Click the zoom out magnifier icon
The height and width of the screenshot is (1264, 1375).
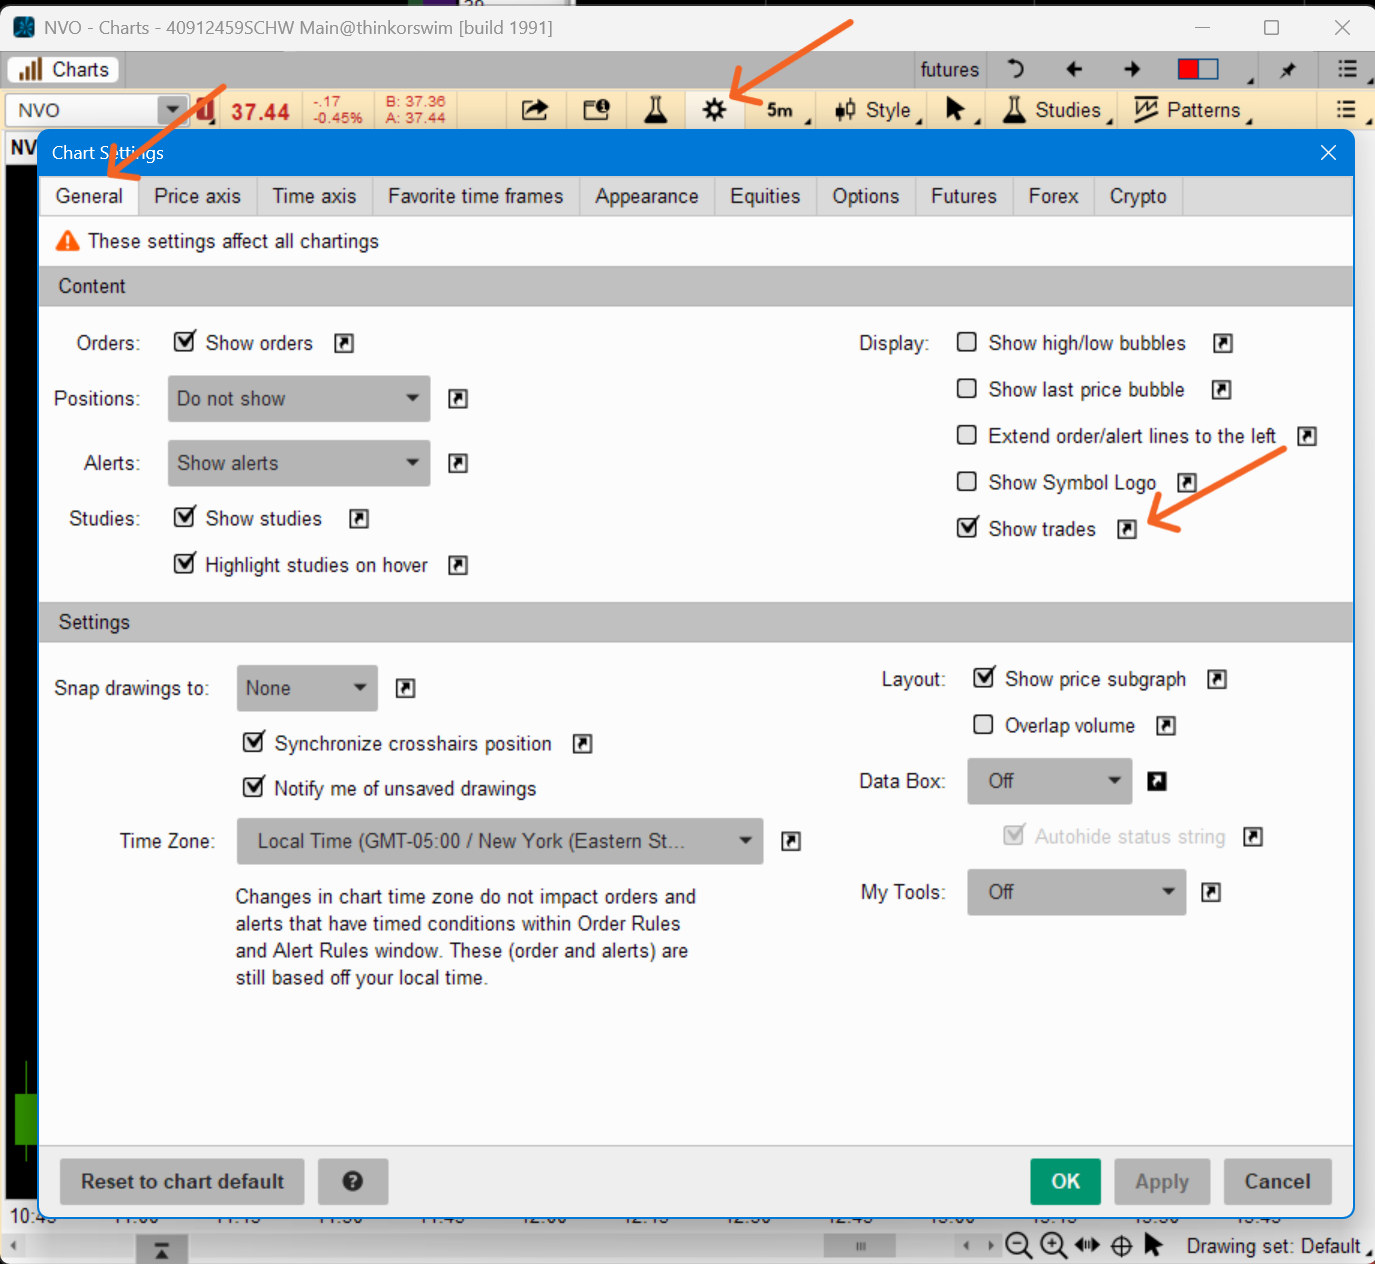pyautogui.click(x=1018, y=1245)
